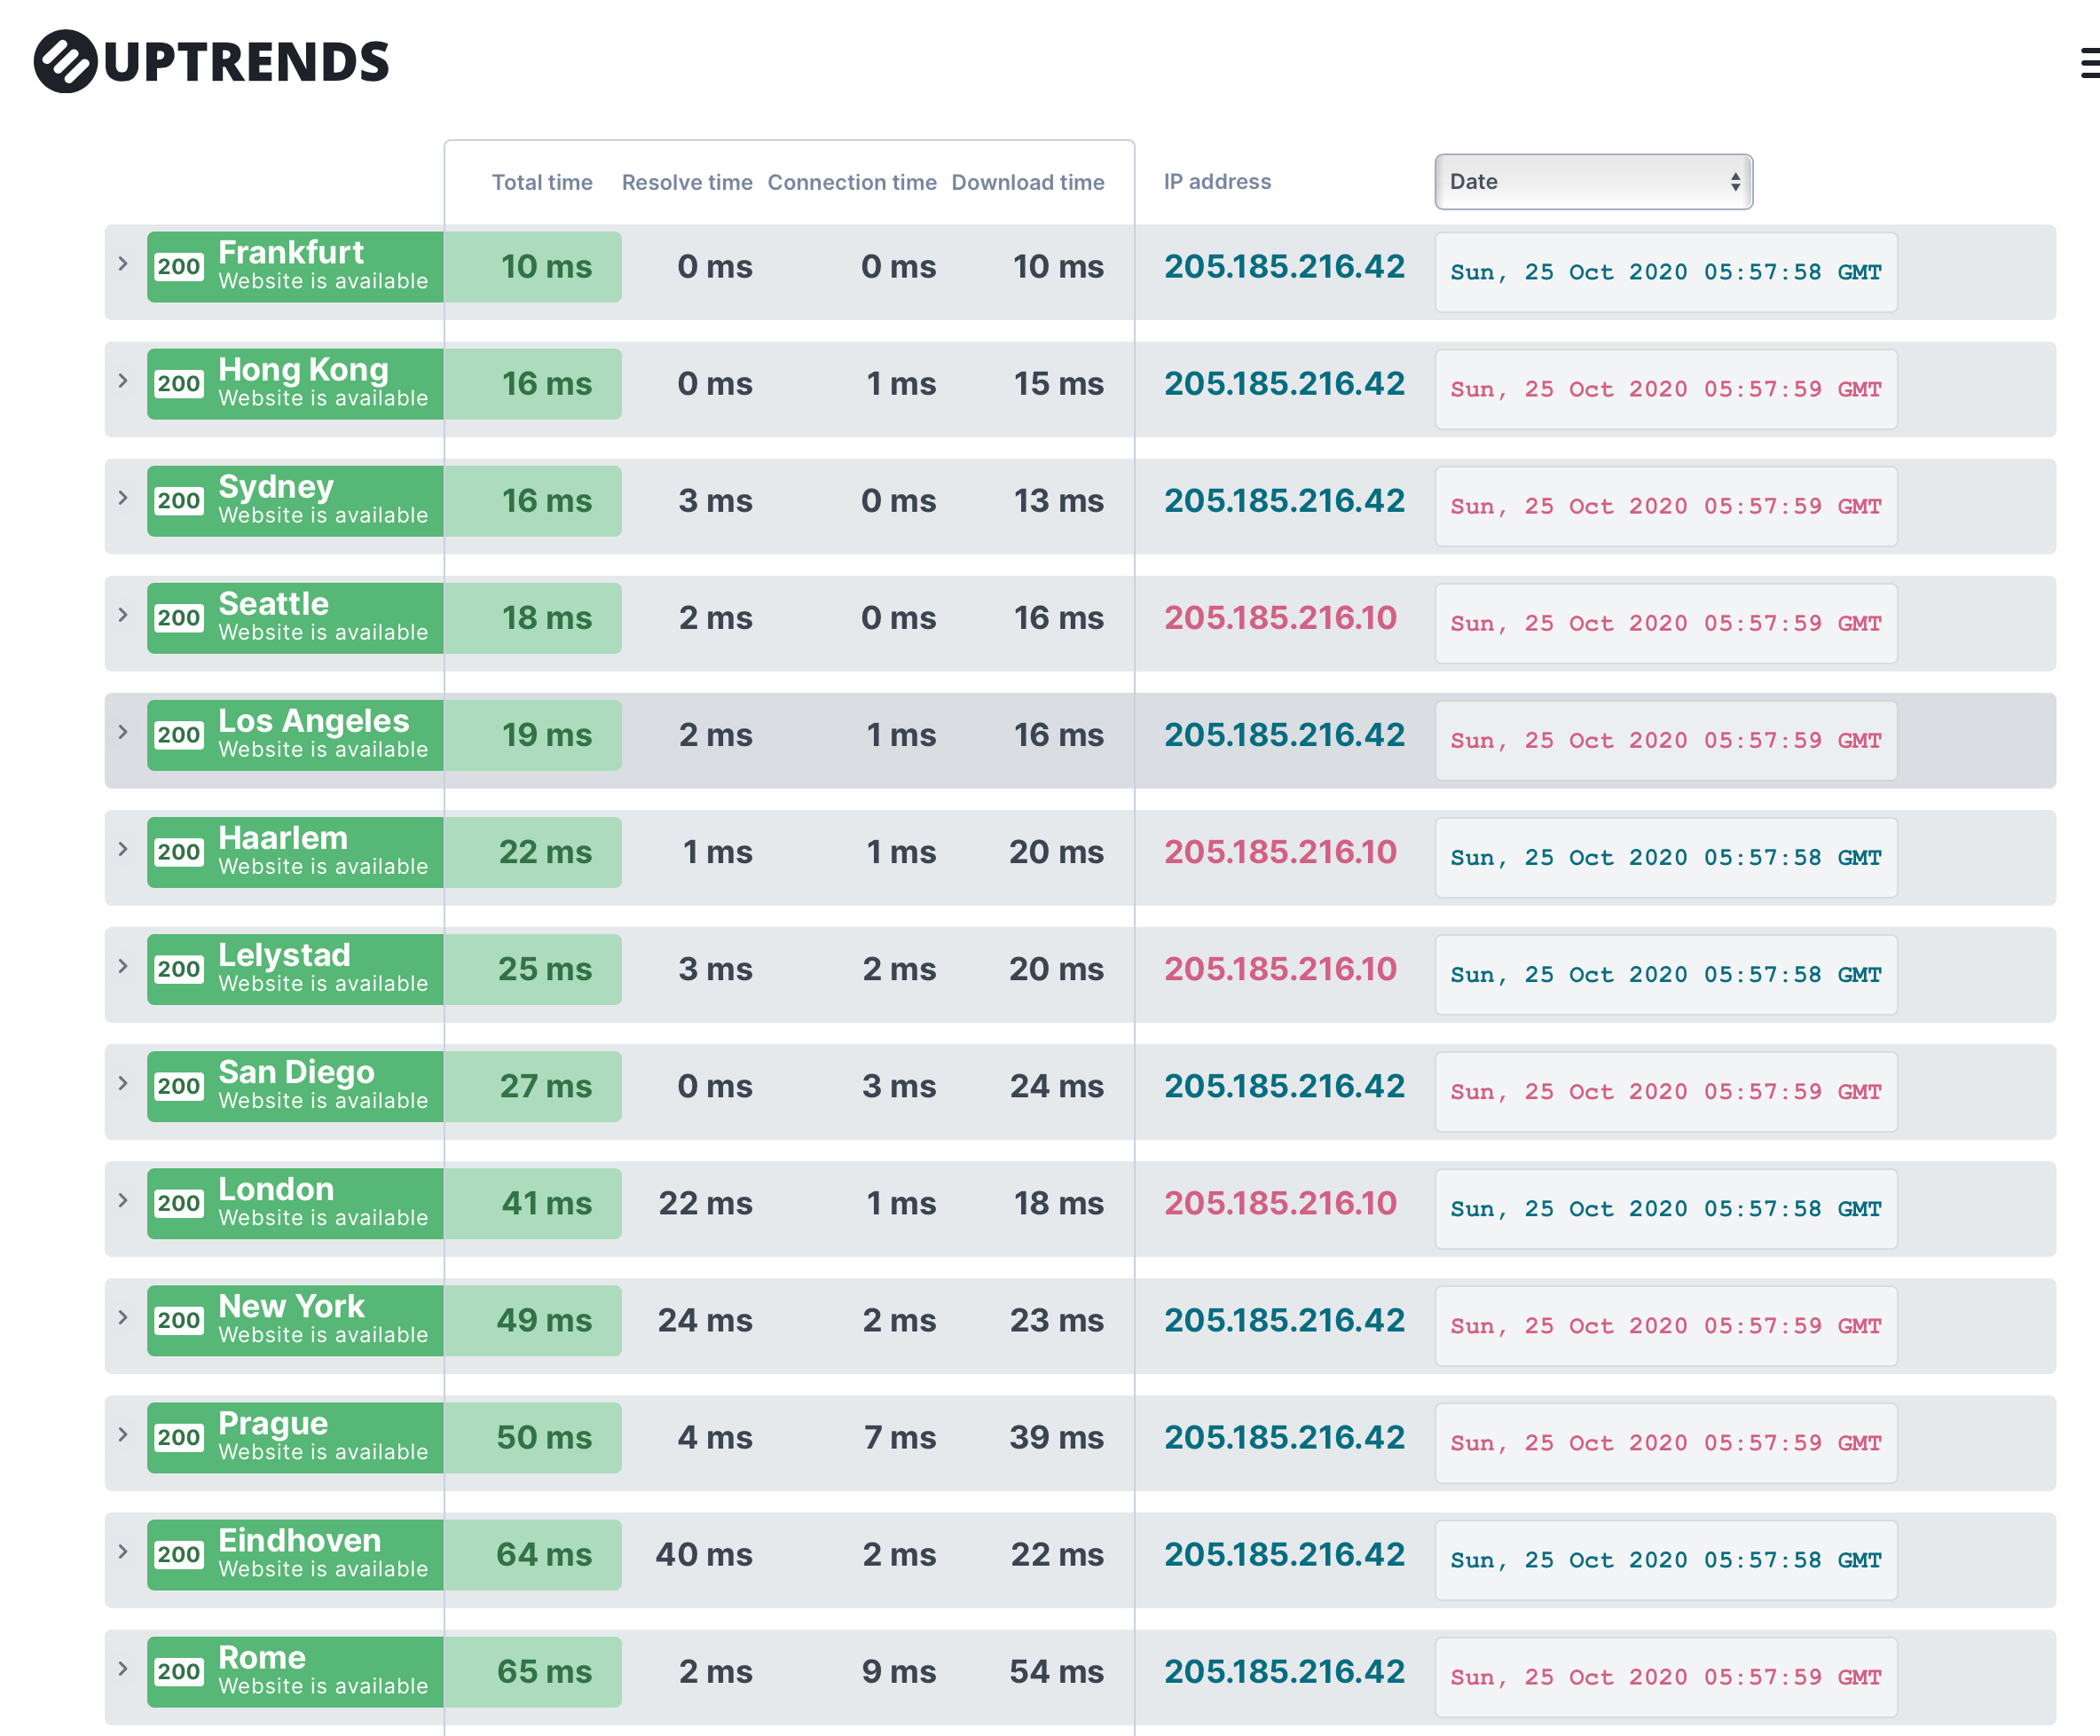Expand the Haarlem row chevron

tap(123, 849)
